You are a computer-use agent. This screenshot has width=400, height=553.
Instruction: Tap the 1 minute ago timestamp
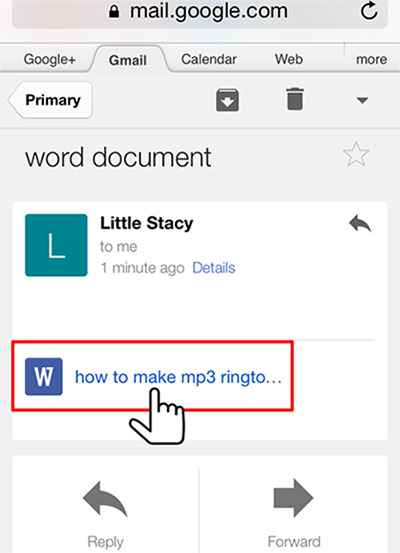tap(143, 268)
